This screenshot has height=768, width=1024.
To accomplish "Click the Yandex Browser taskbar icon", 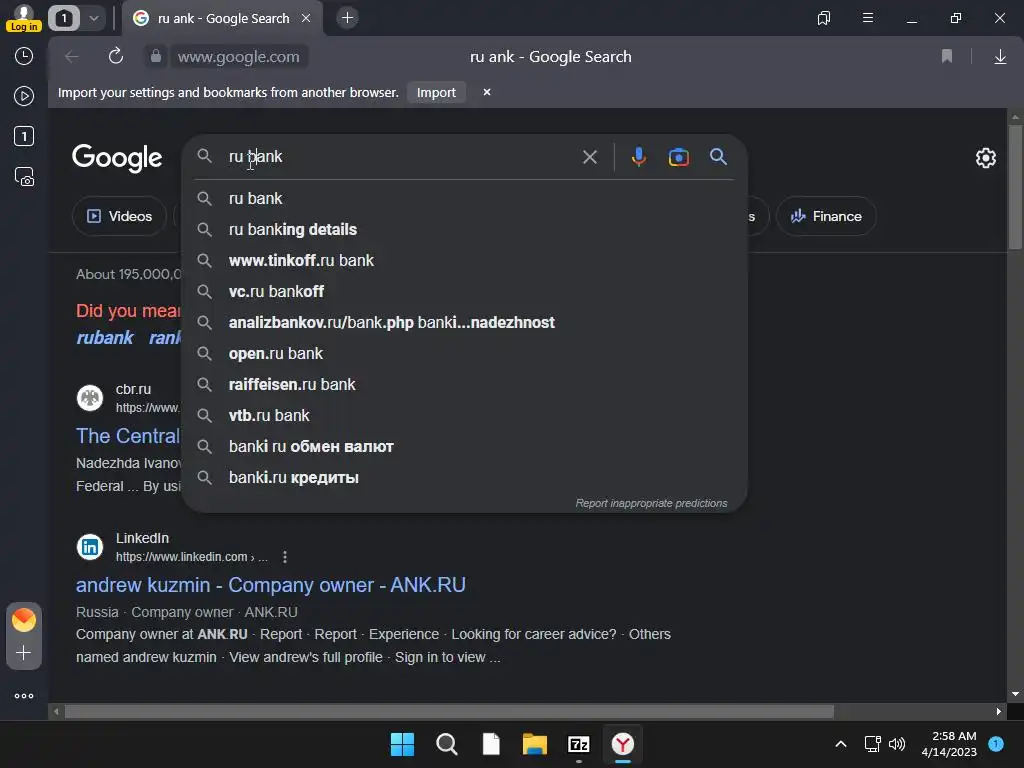I will 622,744.
